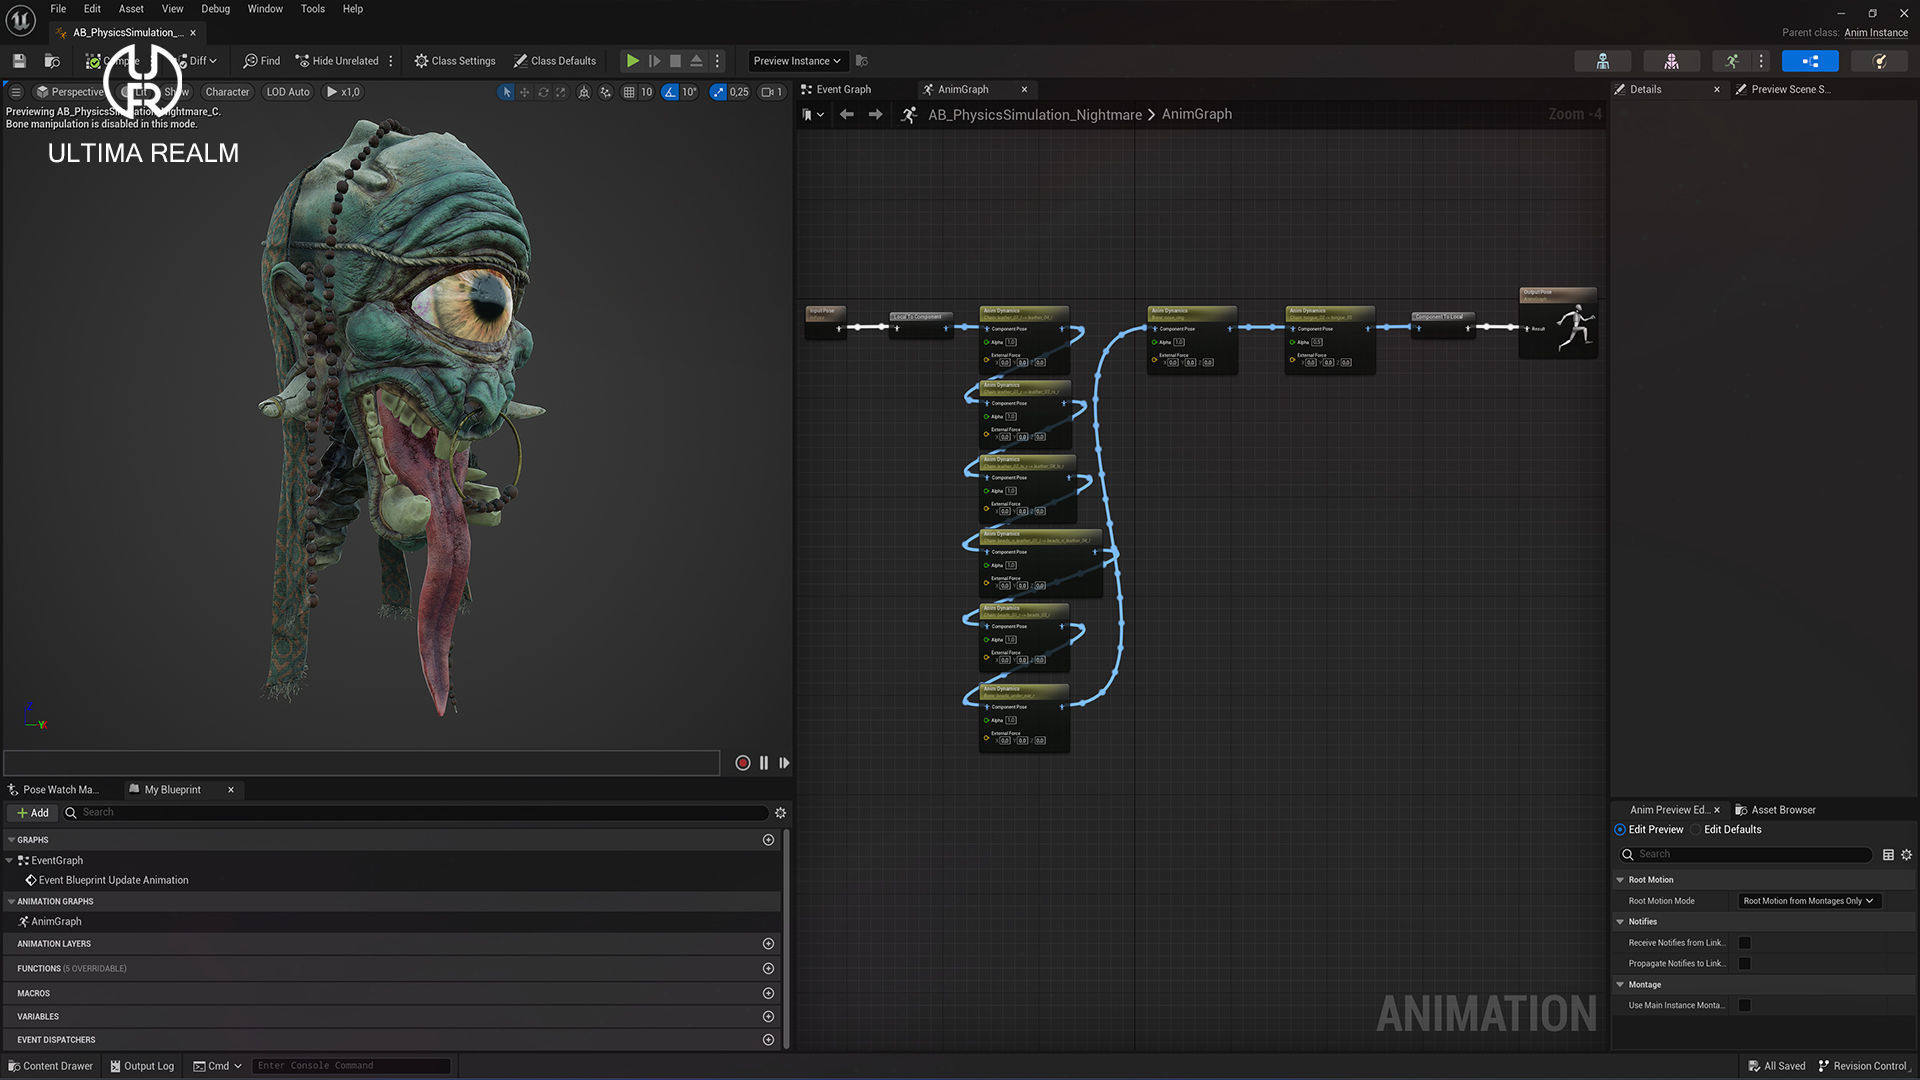Open the Debug menu
Viewport: 1920px width, 1080px height.
tap(215, 9)
